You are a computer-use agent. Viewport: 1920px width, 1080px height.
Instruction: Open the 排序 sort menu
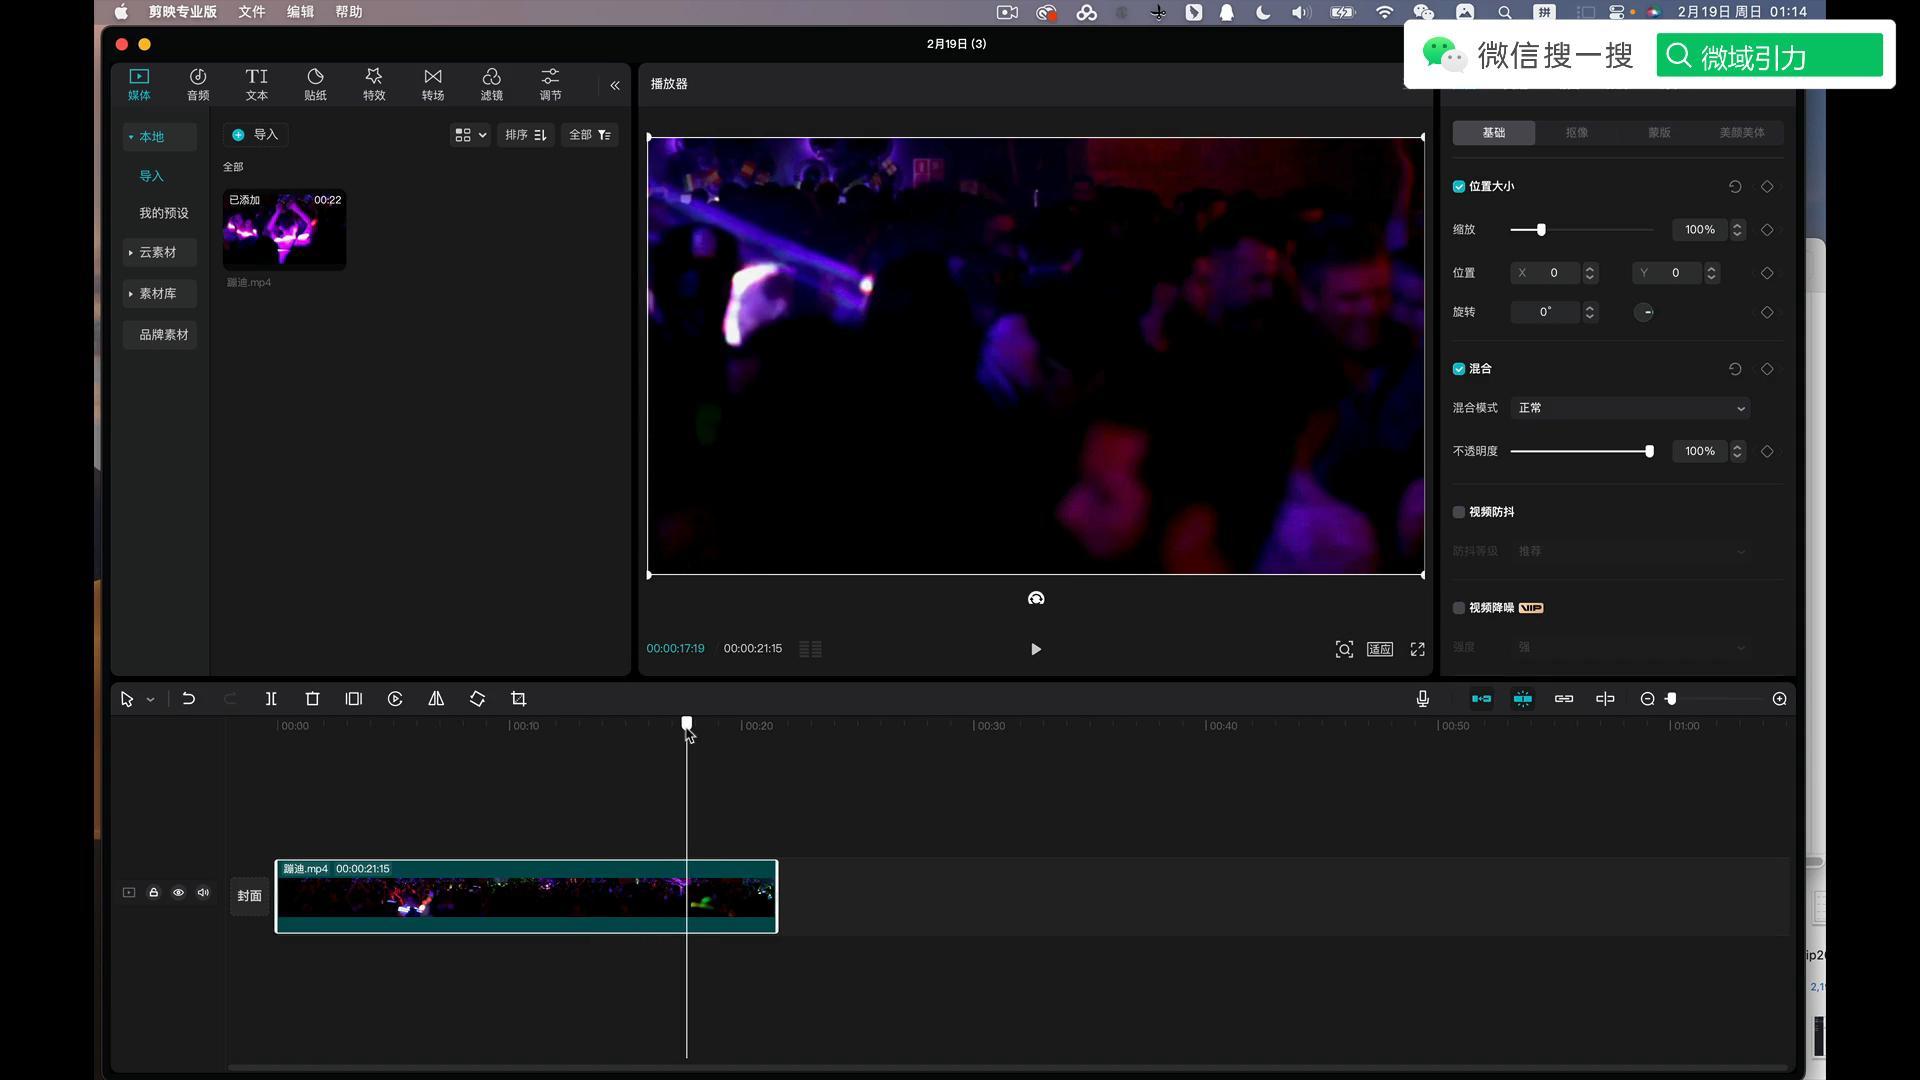point(526,135)
